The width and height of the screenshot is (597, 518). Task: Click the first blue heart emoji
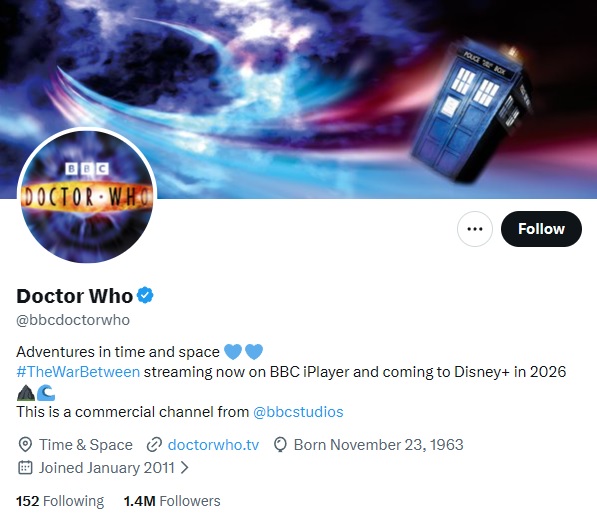tap(233, 351)
